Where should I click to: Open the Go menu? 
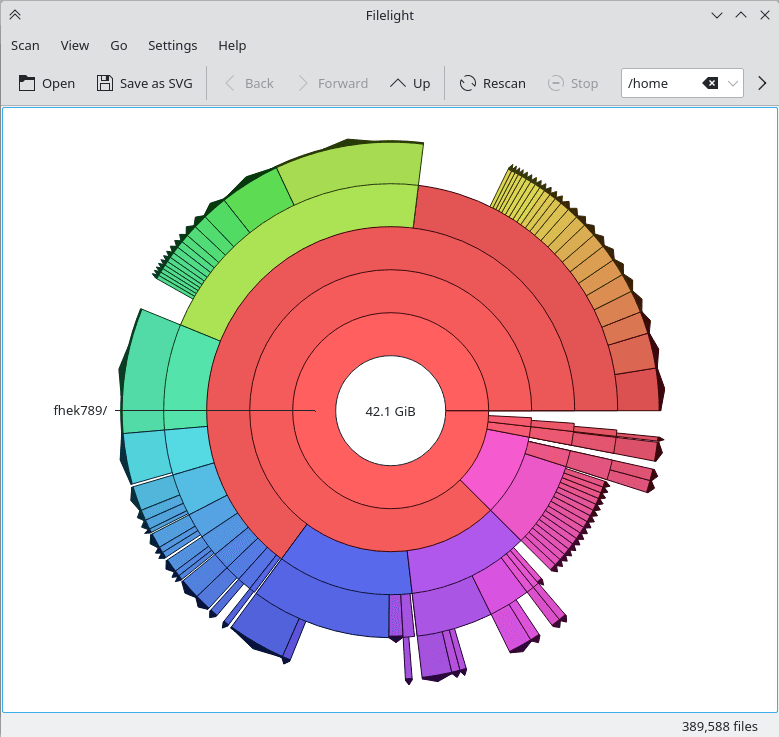[119, 45]
